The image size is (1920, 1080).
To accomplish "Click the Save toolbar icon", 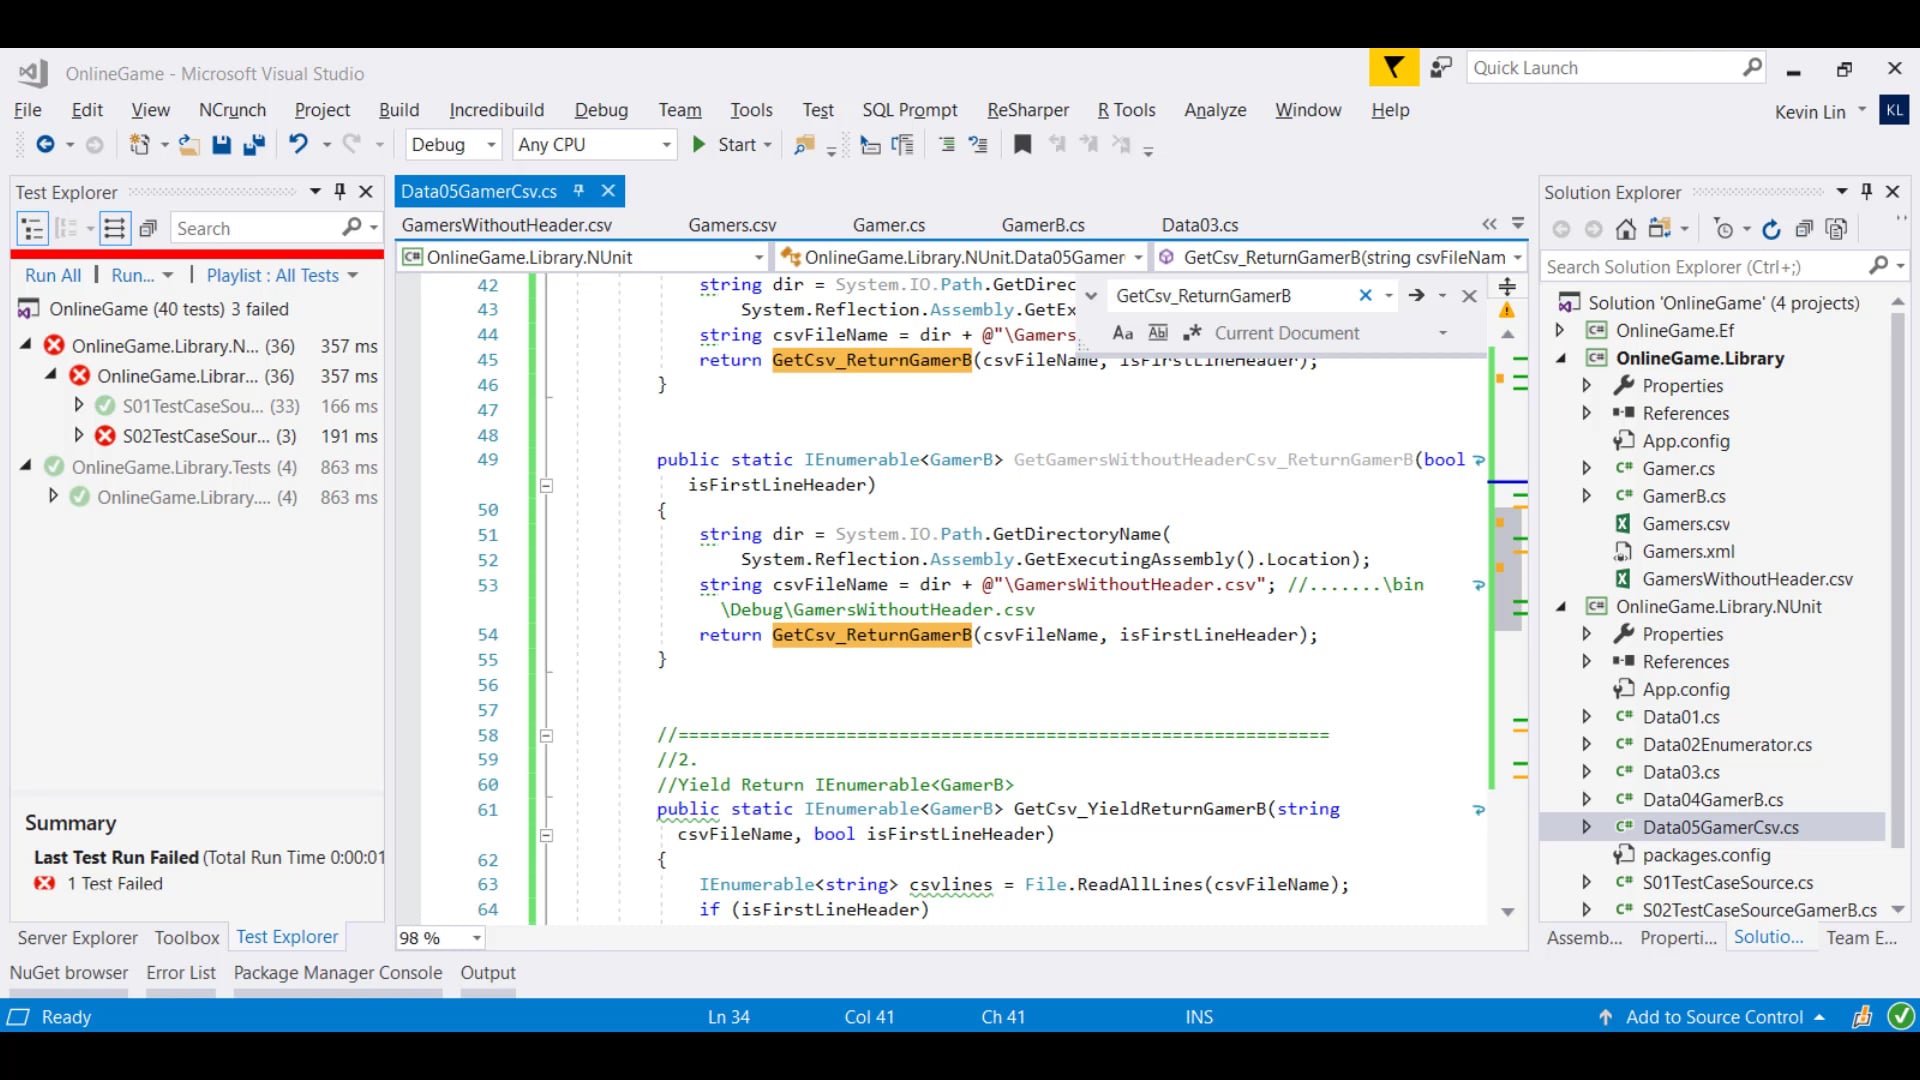I will point(222,144).
